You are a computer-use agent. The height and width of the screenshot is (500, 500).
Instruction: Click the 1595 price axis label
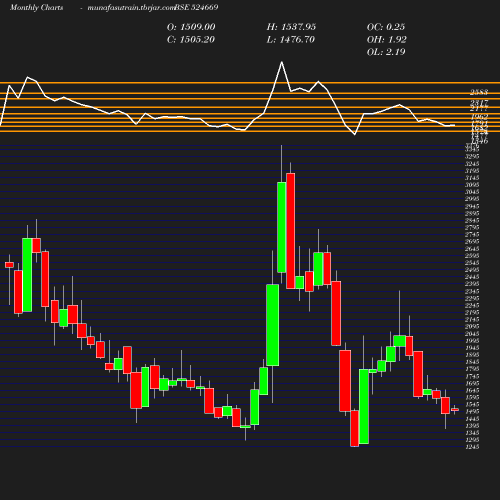coord(472,397)
